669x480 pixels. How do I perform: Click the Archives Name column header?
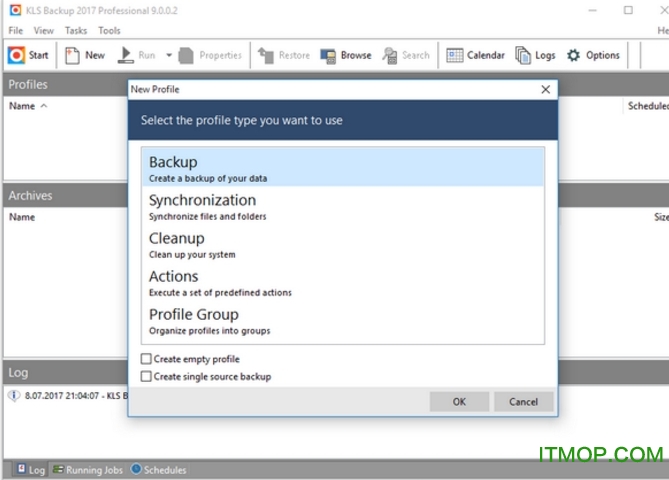[22, 217]
